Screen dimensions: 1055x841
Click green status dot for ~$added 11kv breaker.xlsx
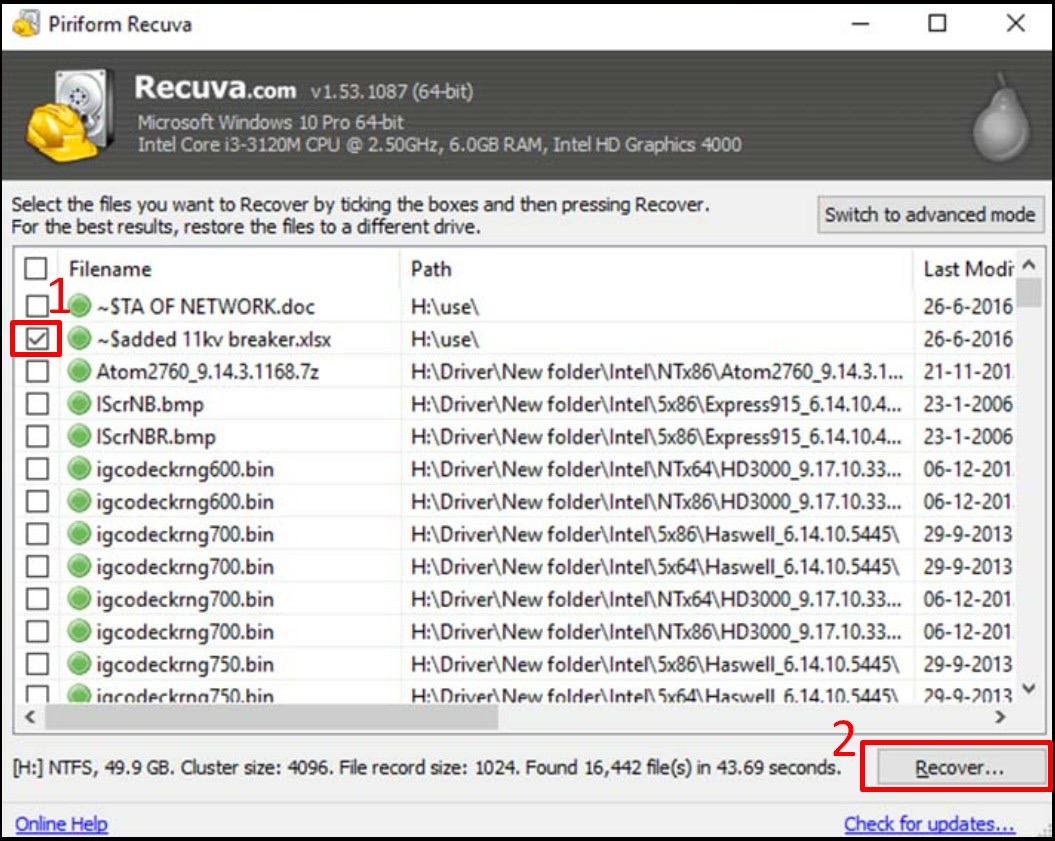click(x=79, y=338)
